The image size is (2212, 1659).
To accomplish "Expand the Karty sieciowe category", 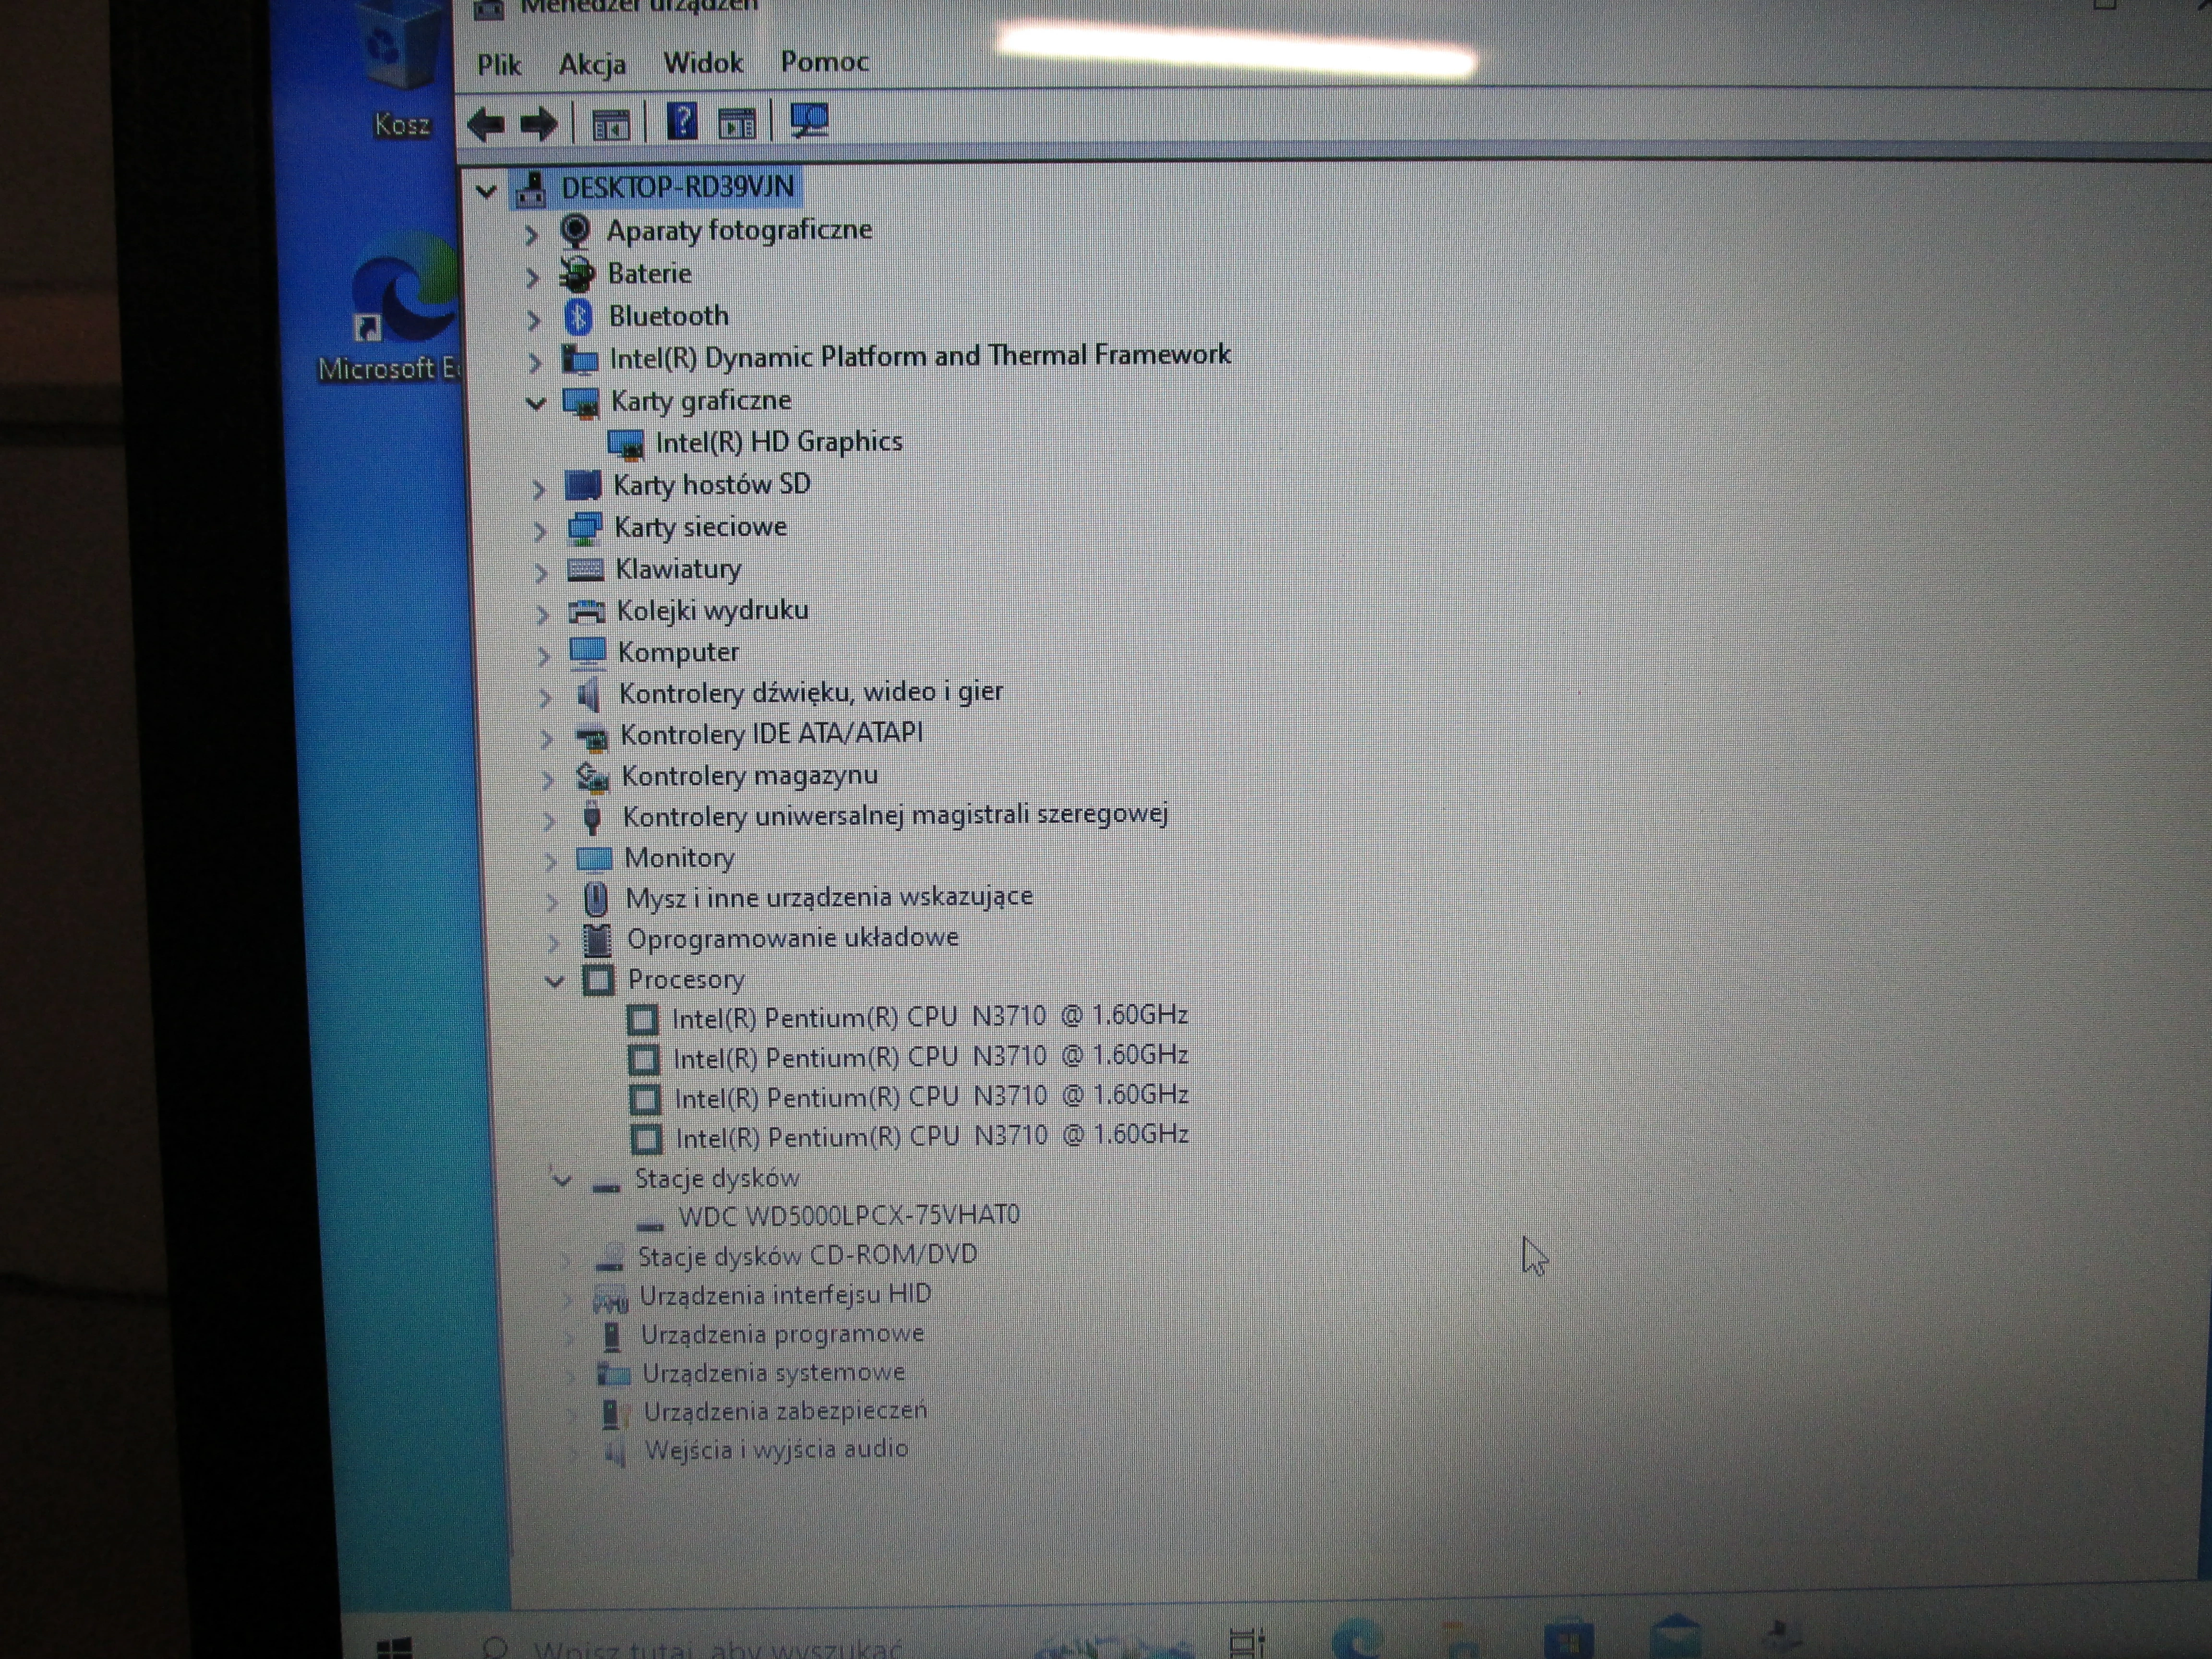I will tap(540, 531).
